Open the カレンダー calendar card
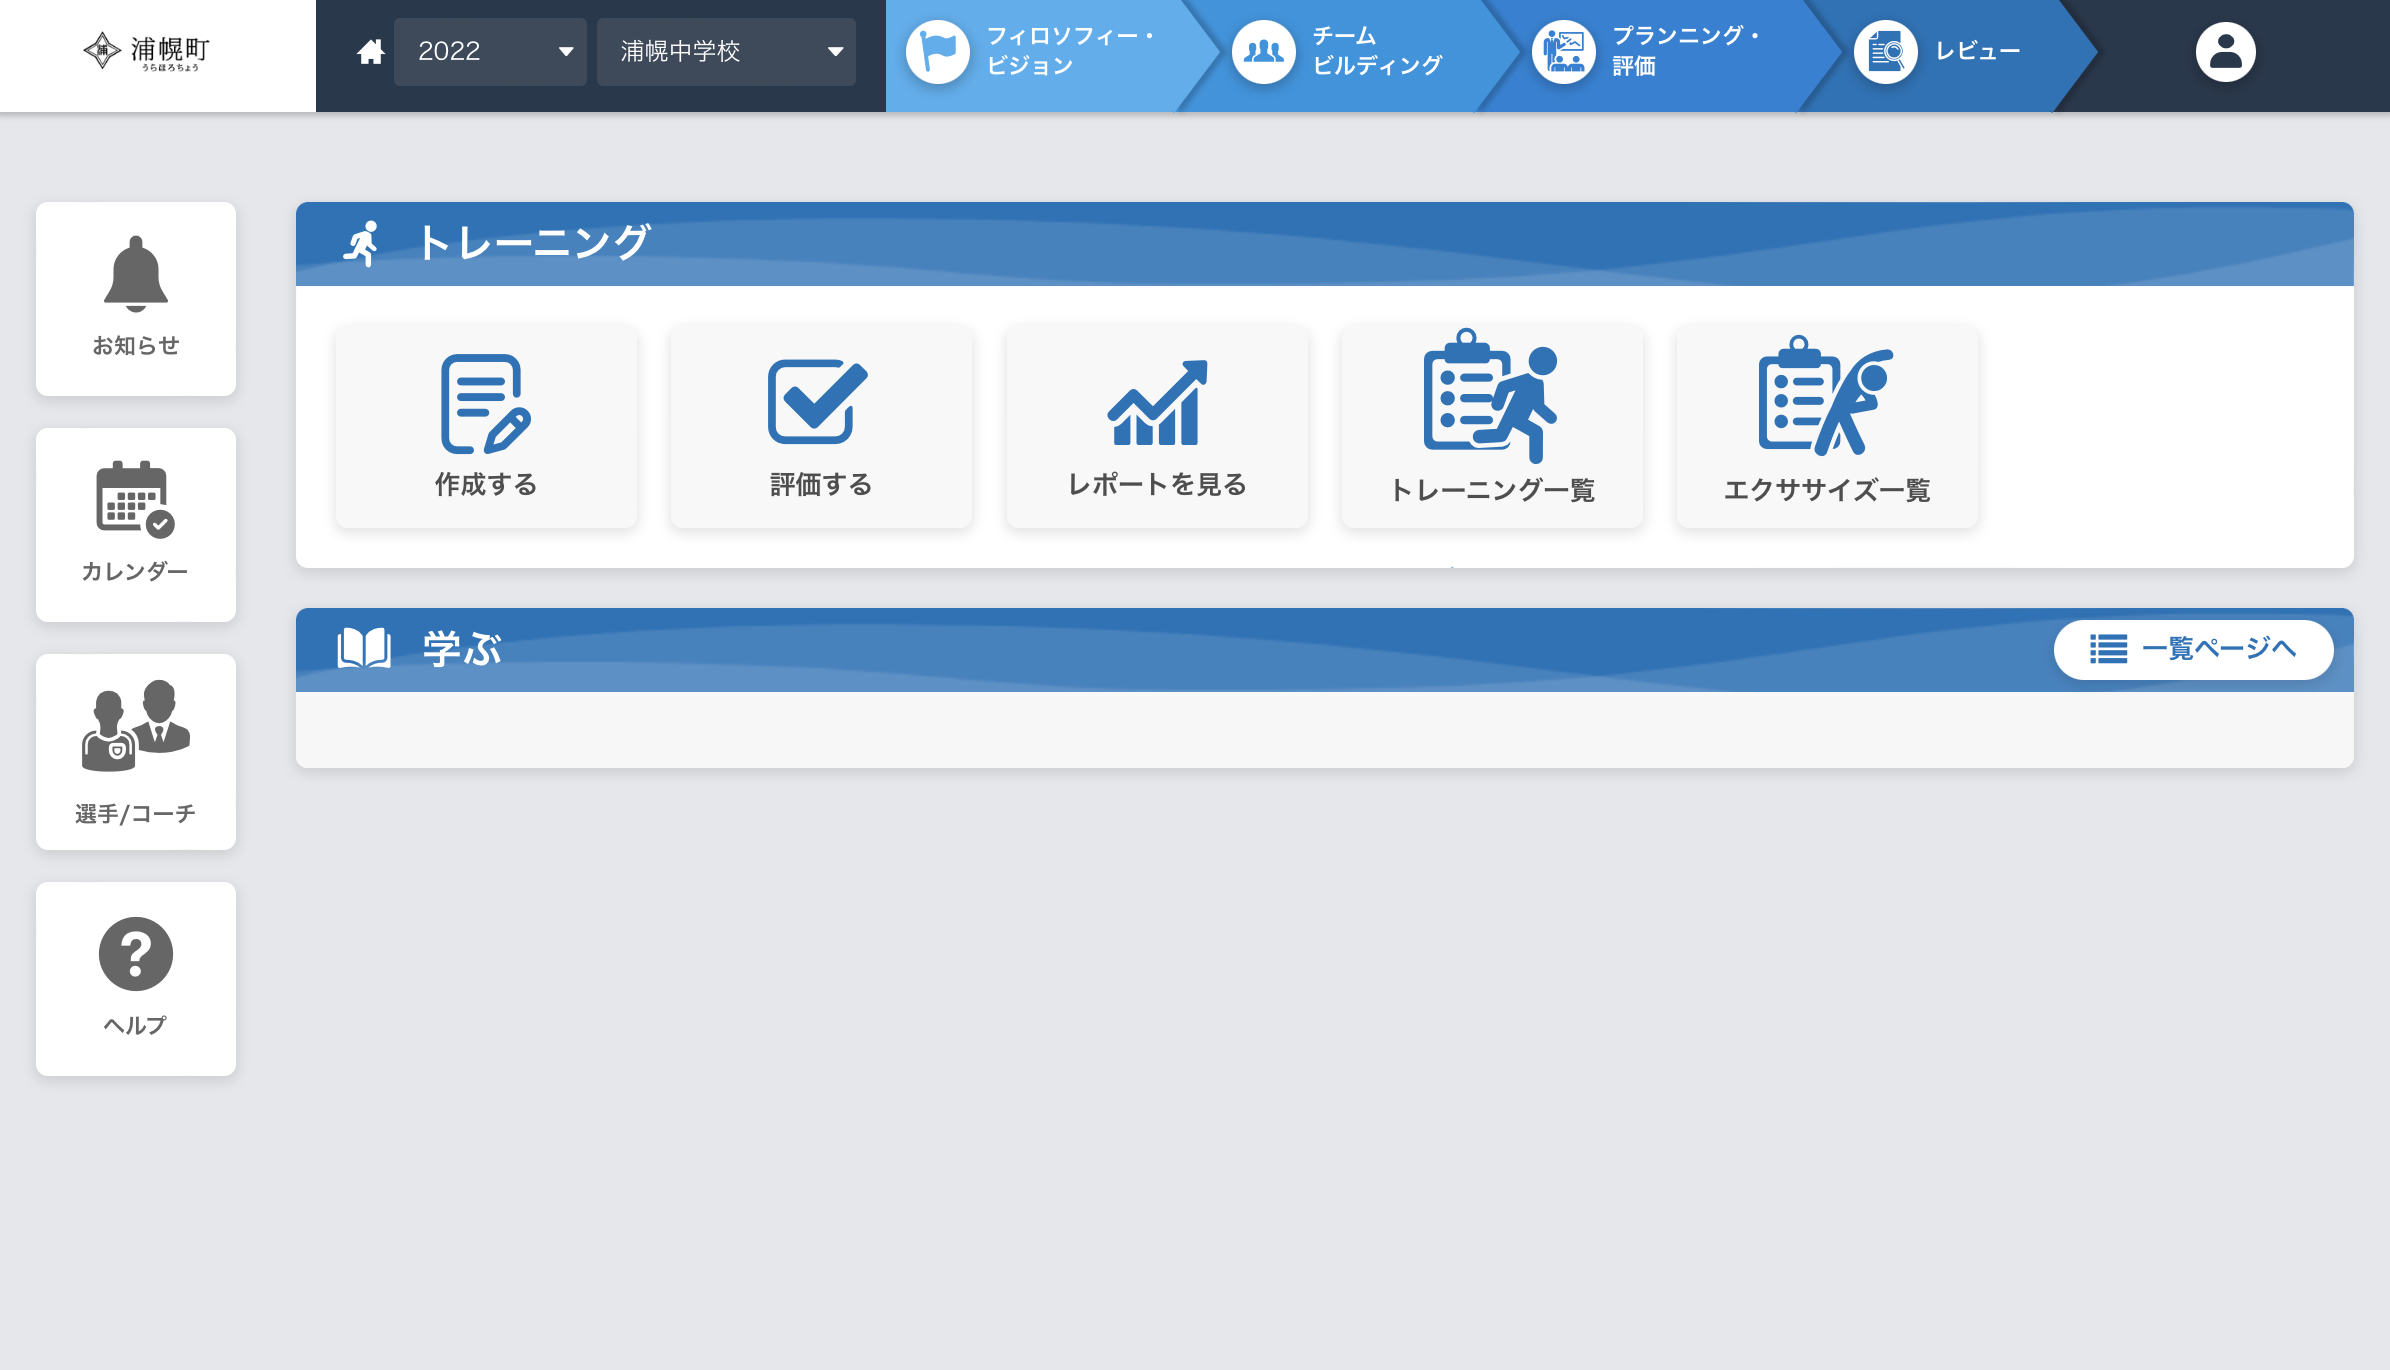The height and width of the screenshot is (1370, 2390). click(x=136, y=525)
